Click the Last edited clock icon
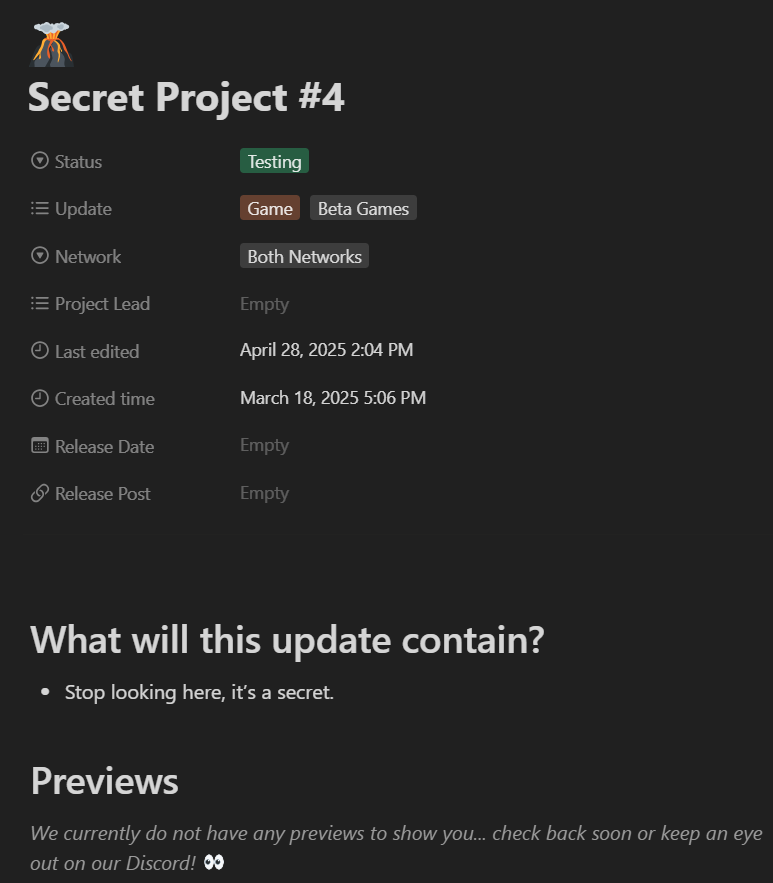The width and height of the screenshot is (773, 883). [39, 351]
